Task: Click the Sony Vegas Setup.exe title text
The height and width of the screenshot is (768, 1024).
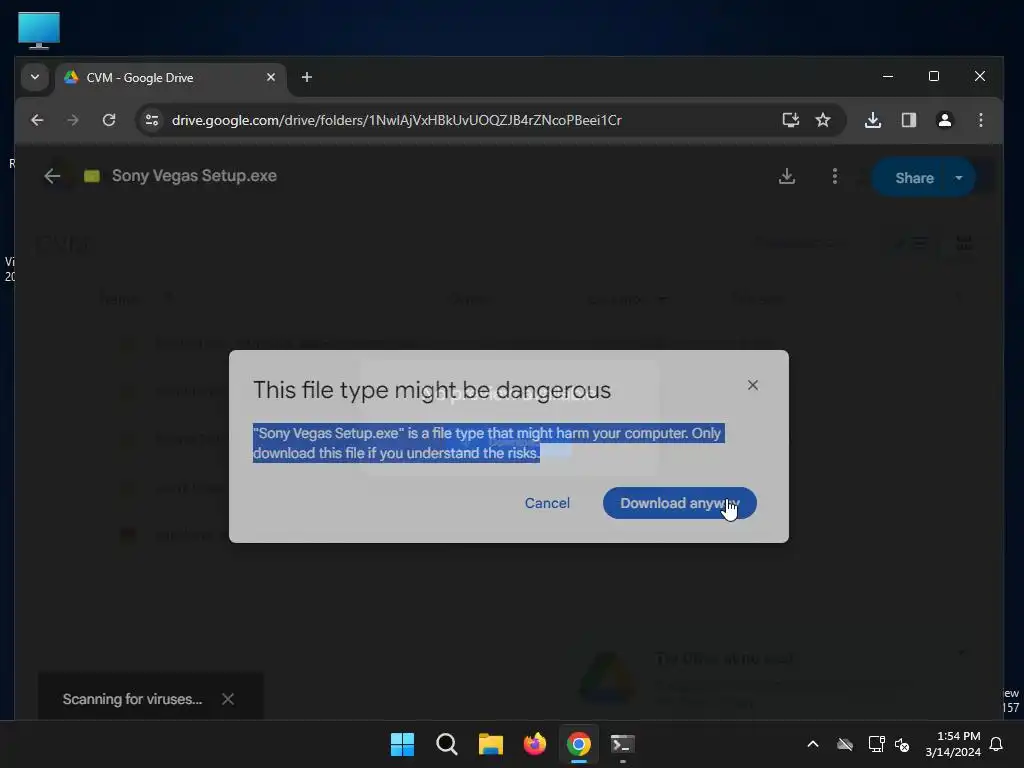Action: coord(194,176)
